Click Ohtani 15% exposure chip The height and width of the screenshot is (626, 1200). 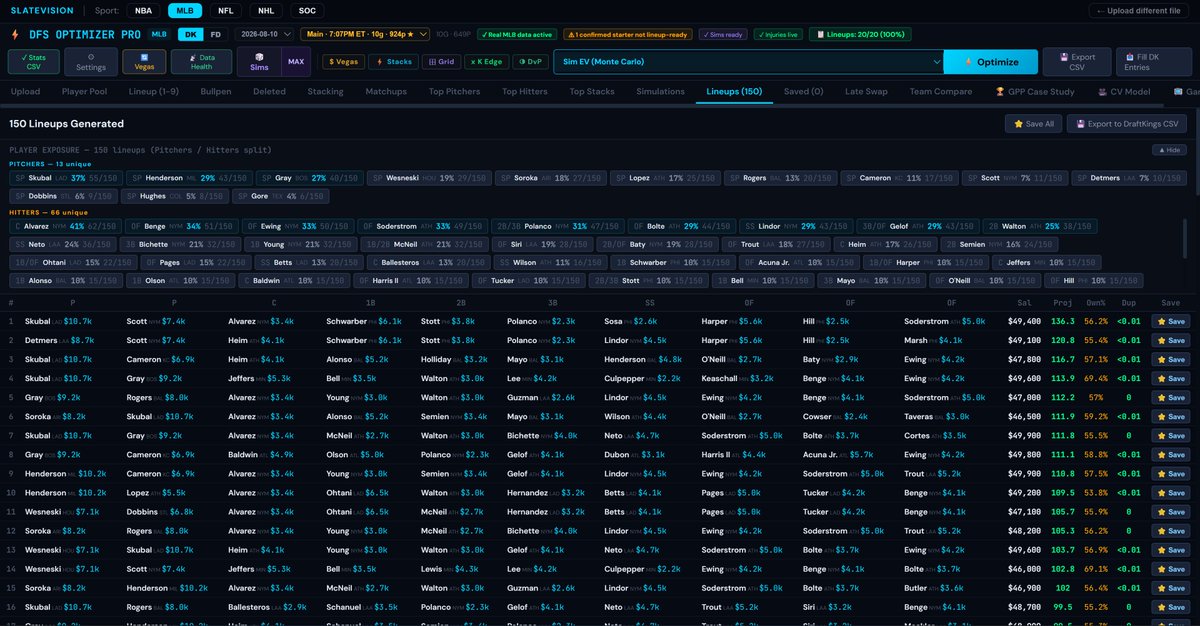(72, 262)
